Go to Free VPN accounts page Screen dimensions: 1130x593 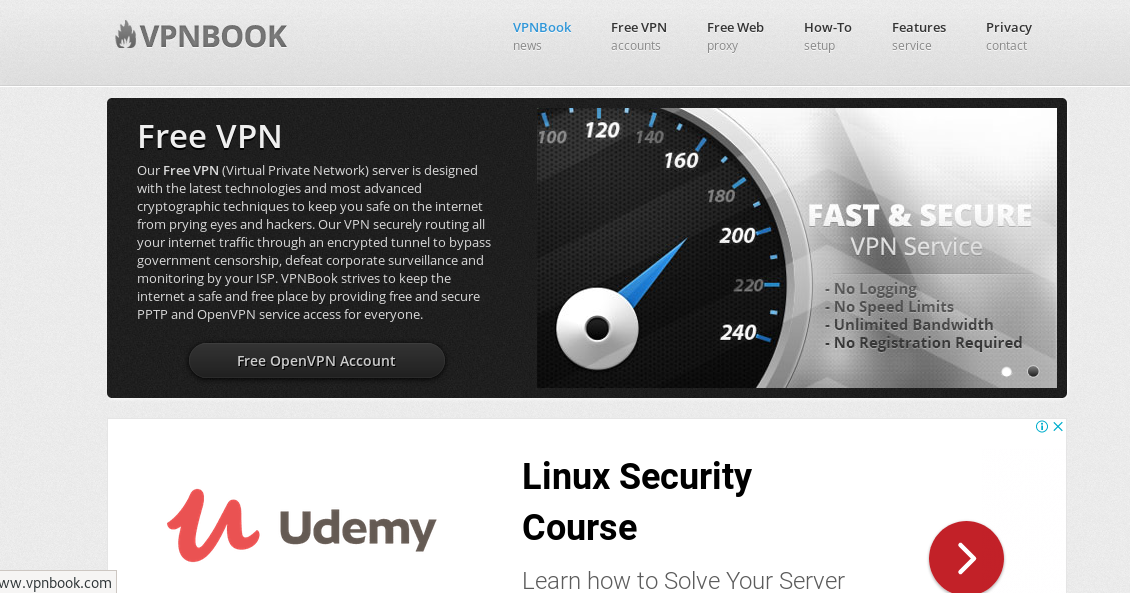coord(639,36)
